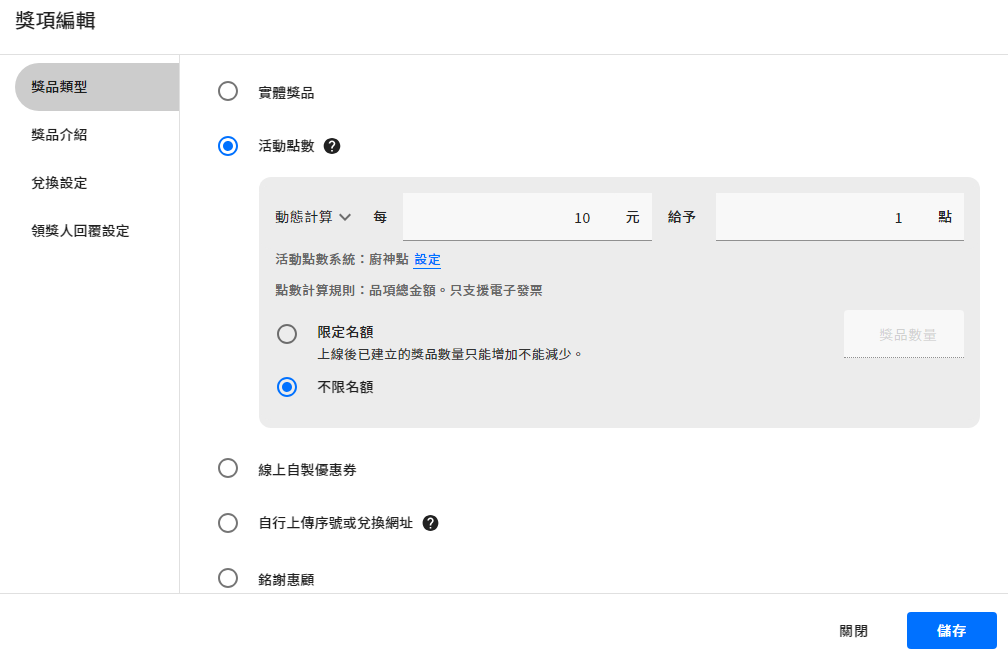1008x657 pixels.
Task: Open the 動態計算 dropdown
Action: click(313, 217)
